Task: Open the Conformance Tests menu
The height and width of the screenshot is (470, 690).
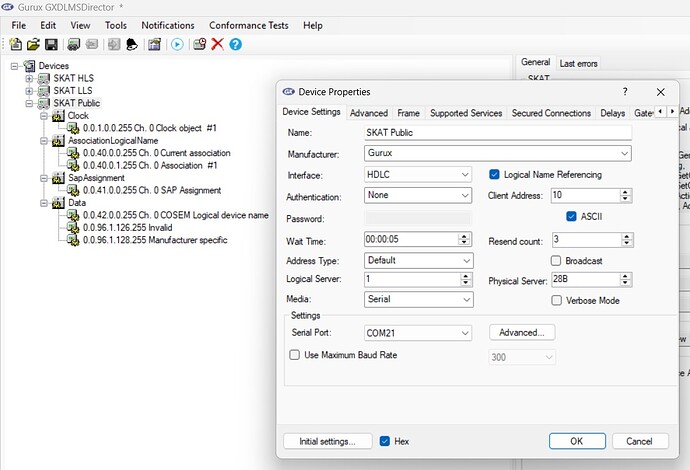Action: pos(248,24)
